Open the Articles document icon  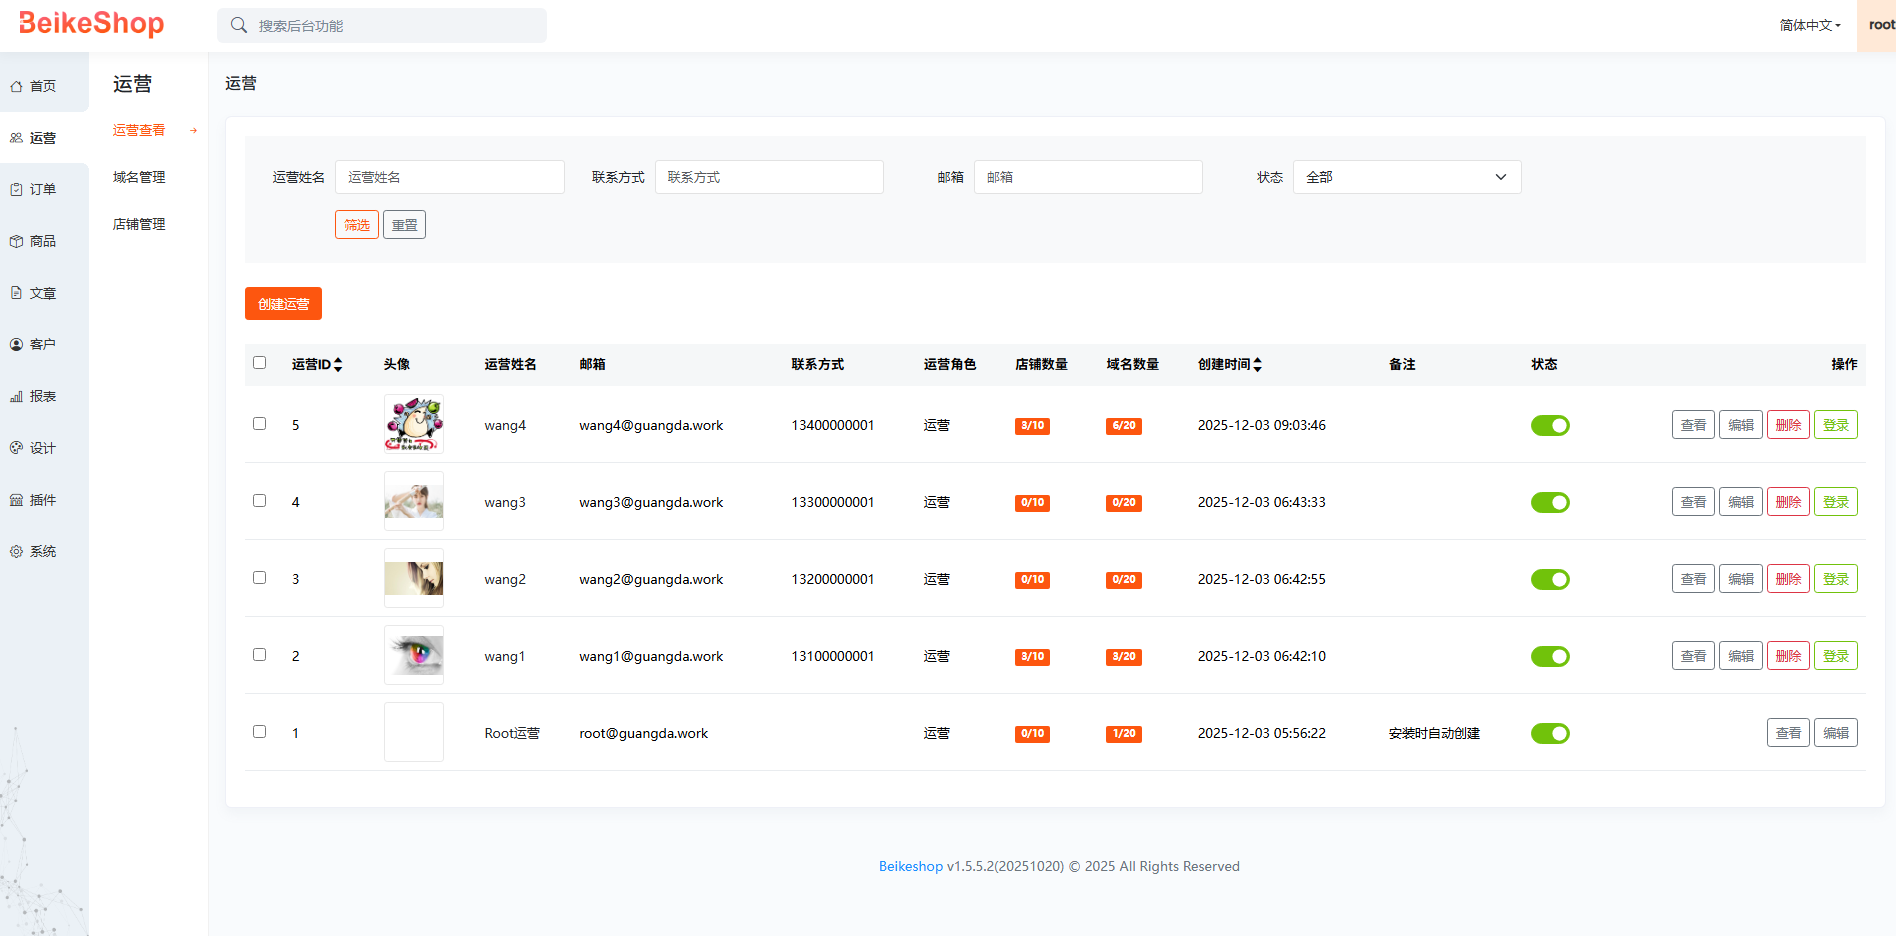click(x=16, y=293)
